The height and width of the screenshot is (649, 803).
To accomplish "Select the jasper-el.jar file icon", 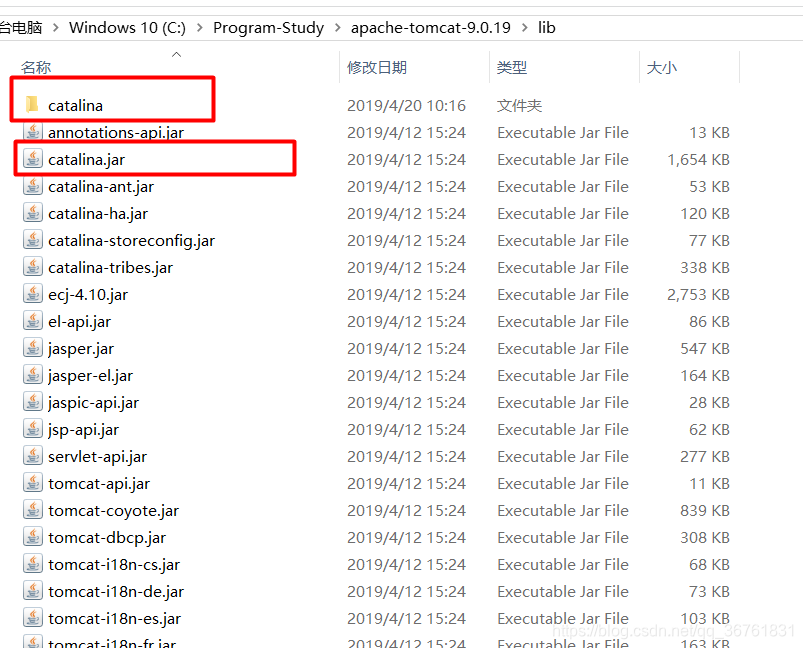I will pyautogui.click(x=33, y=375).
